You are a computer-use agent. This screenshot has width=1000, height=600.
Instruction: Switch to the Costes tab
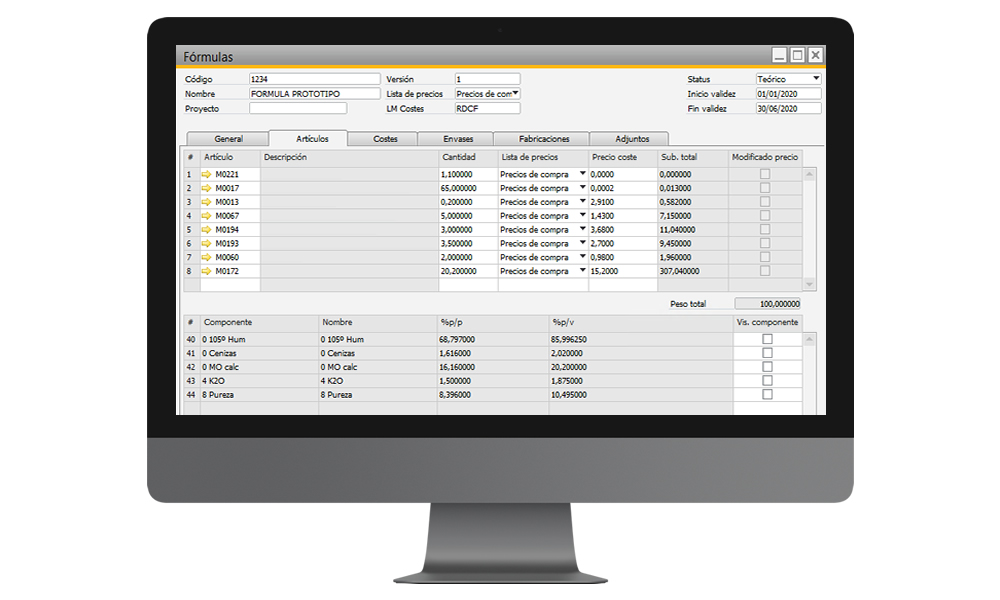click(385, 139)
